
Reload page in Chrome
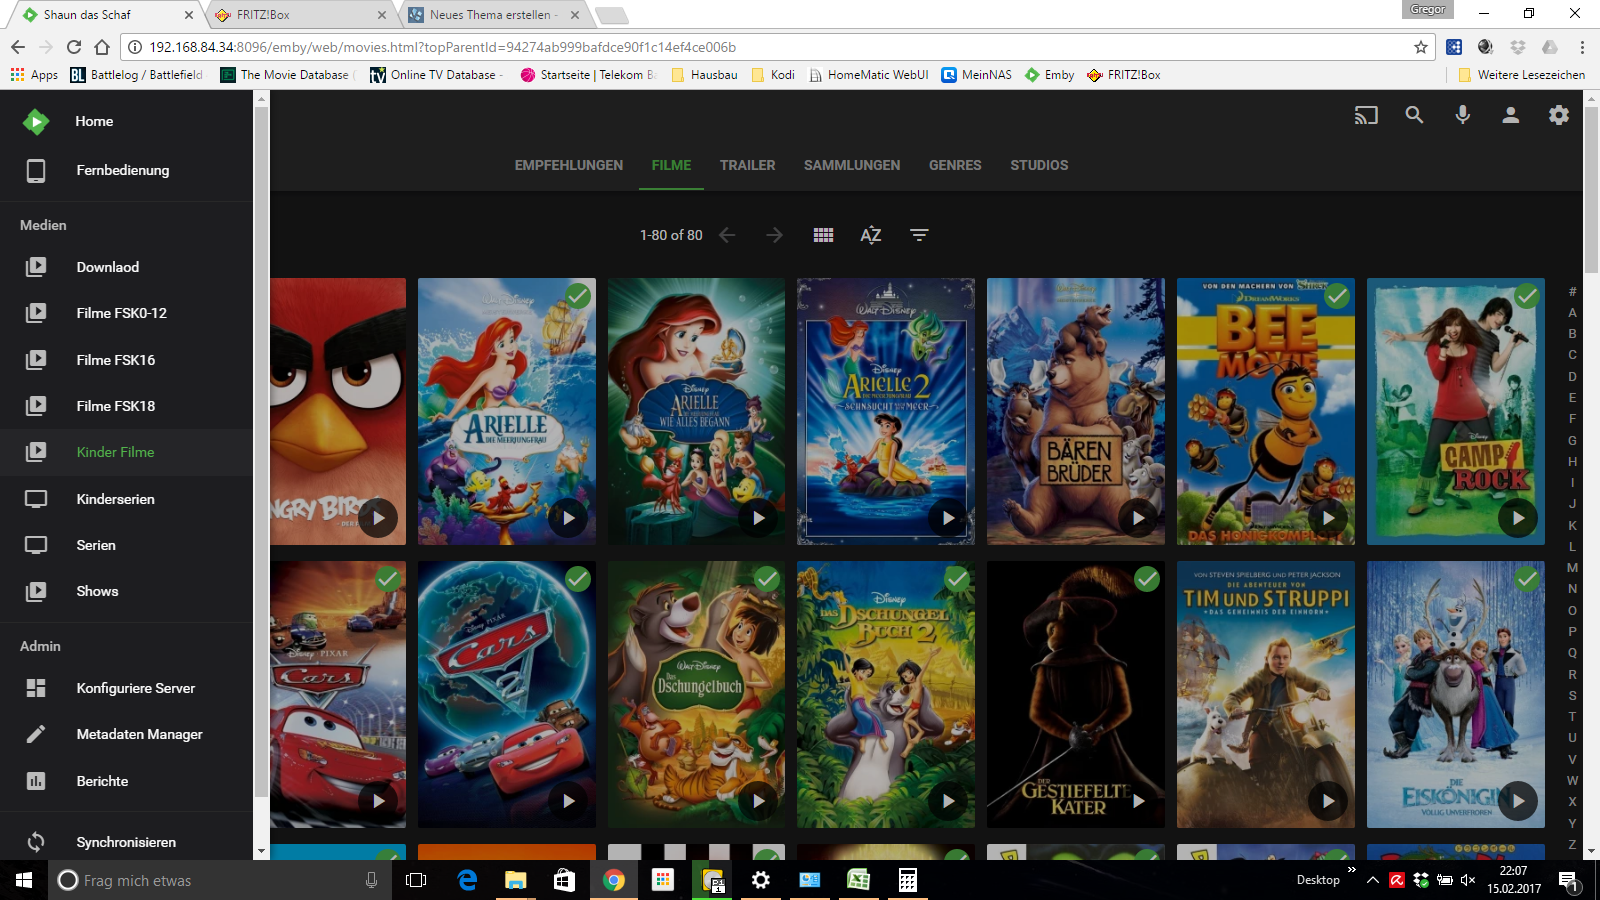point(74,47)
